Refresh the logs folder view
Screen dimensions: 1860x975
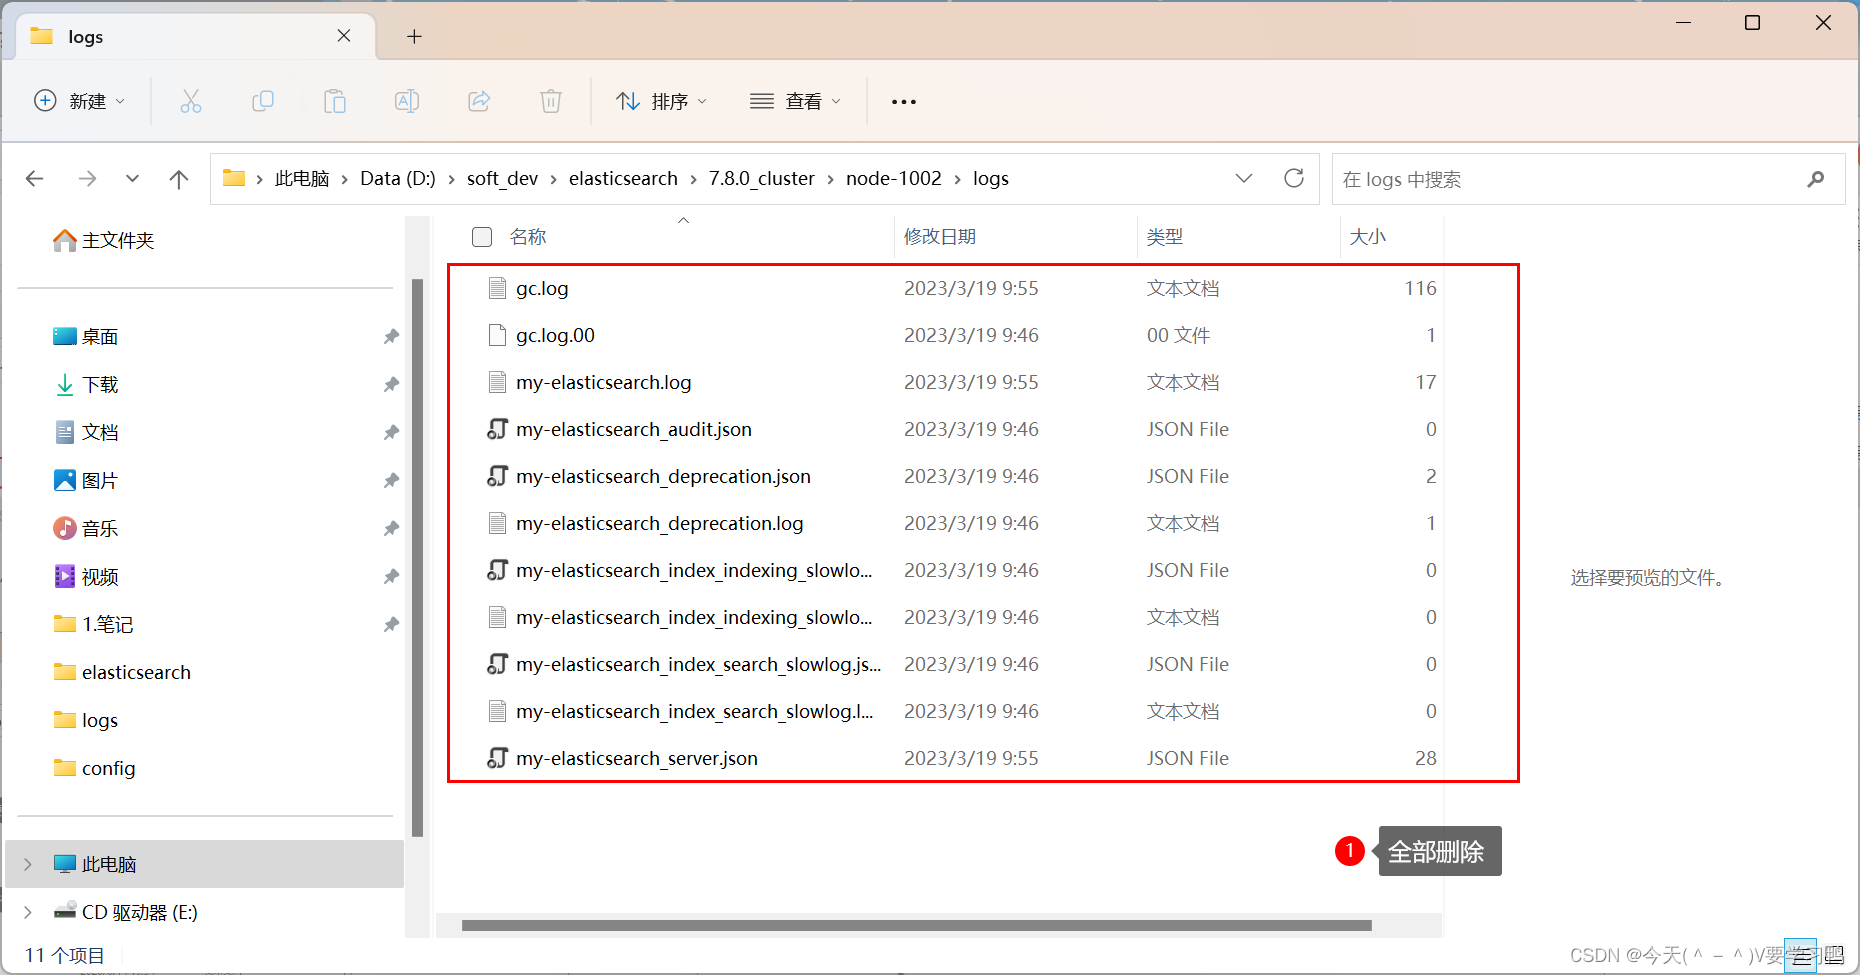[1294, 178]
